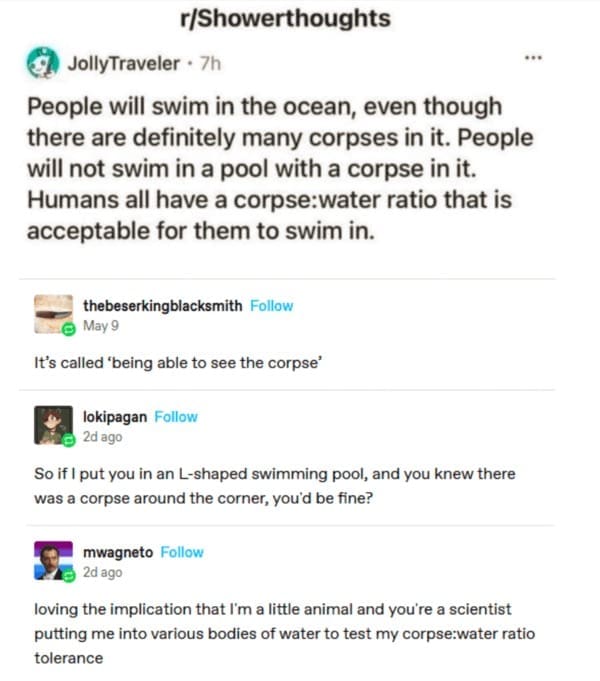
Task: Open lokipagan's username link
Action: (115, 417)
